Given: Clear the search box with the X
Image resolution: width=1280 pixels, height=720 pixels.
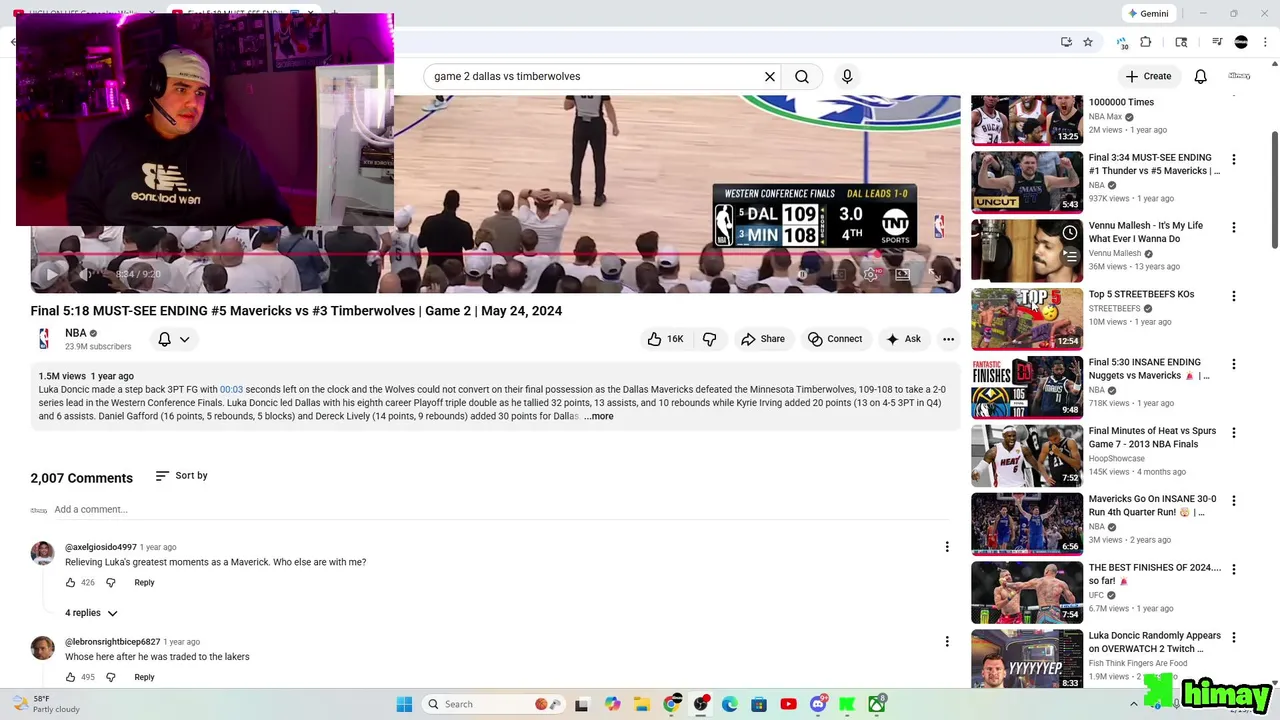Looking at the screenshot, I should click(x=770, y=76).
